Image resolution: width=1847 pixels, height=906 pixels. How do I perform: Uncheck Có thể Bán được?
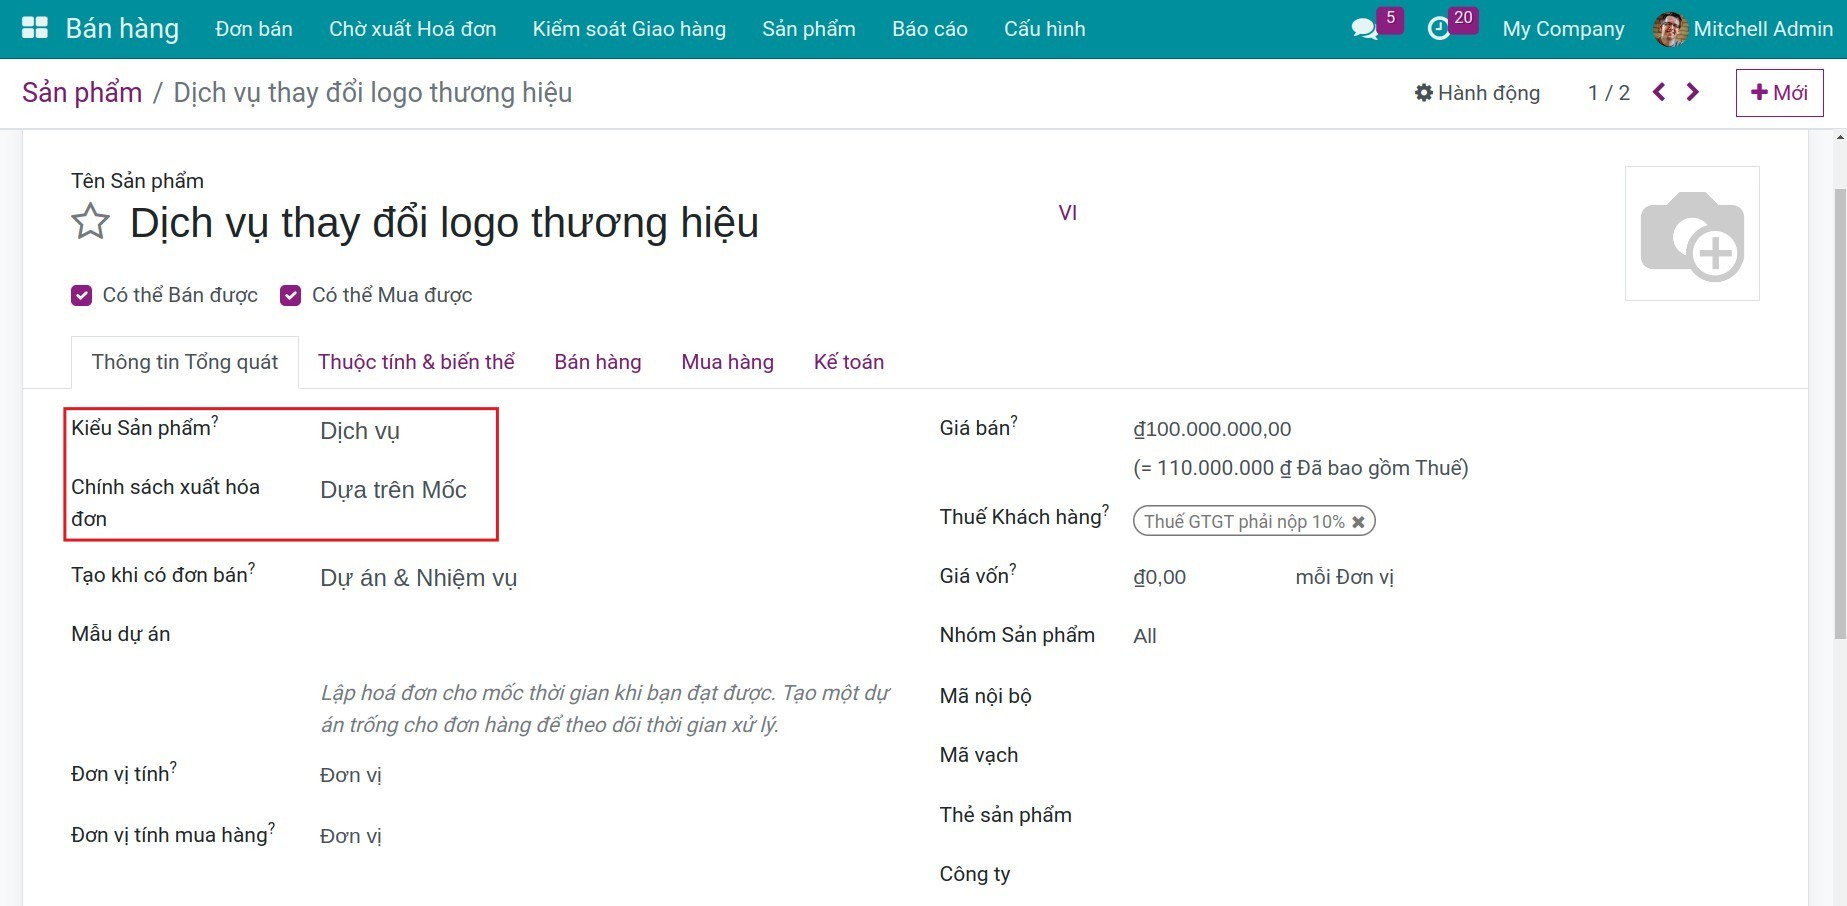point(81,295)
